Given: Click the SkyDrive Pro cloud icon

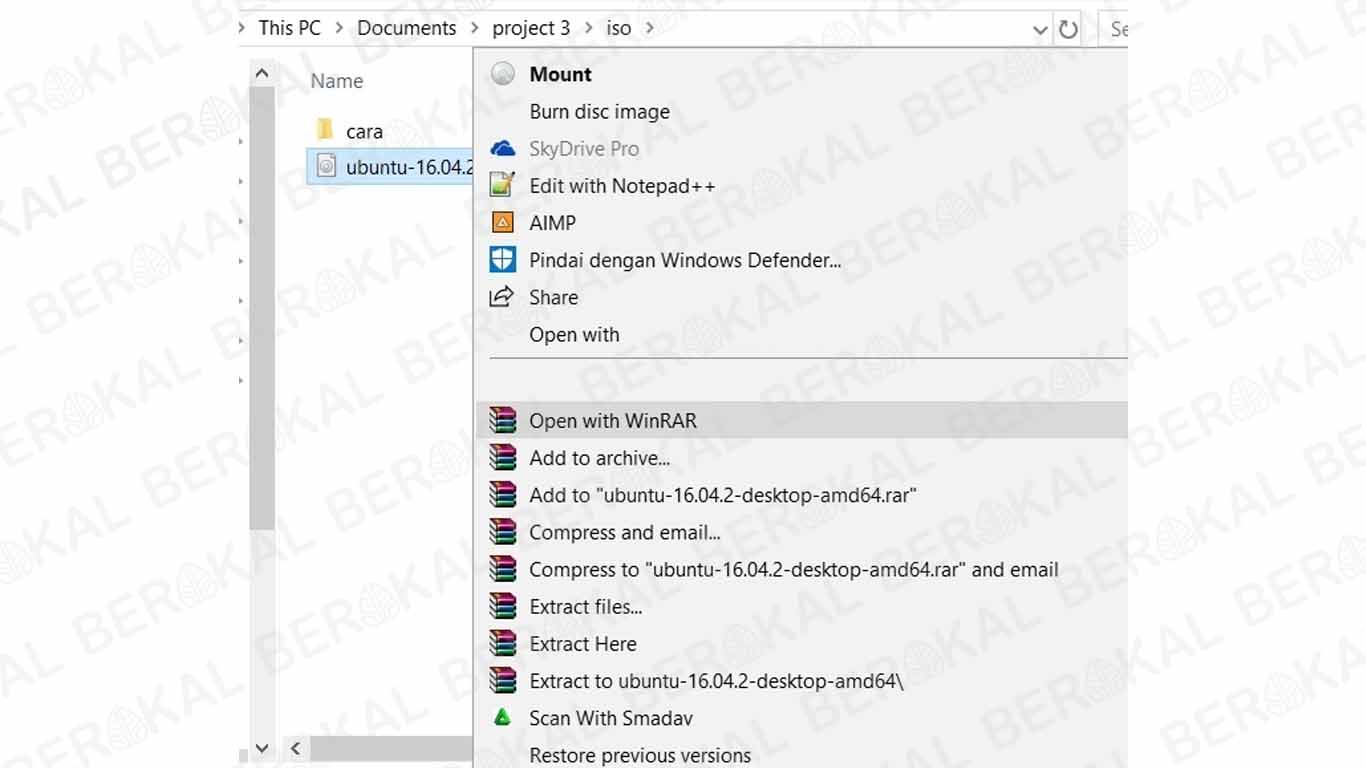Looking at the screenshot, I should [502, 148].
